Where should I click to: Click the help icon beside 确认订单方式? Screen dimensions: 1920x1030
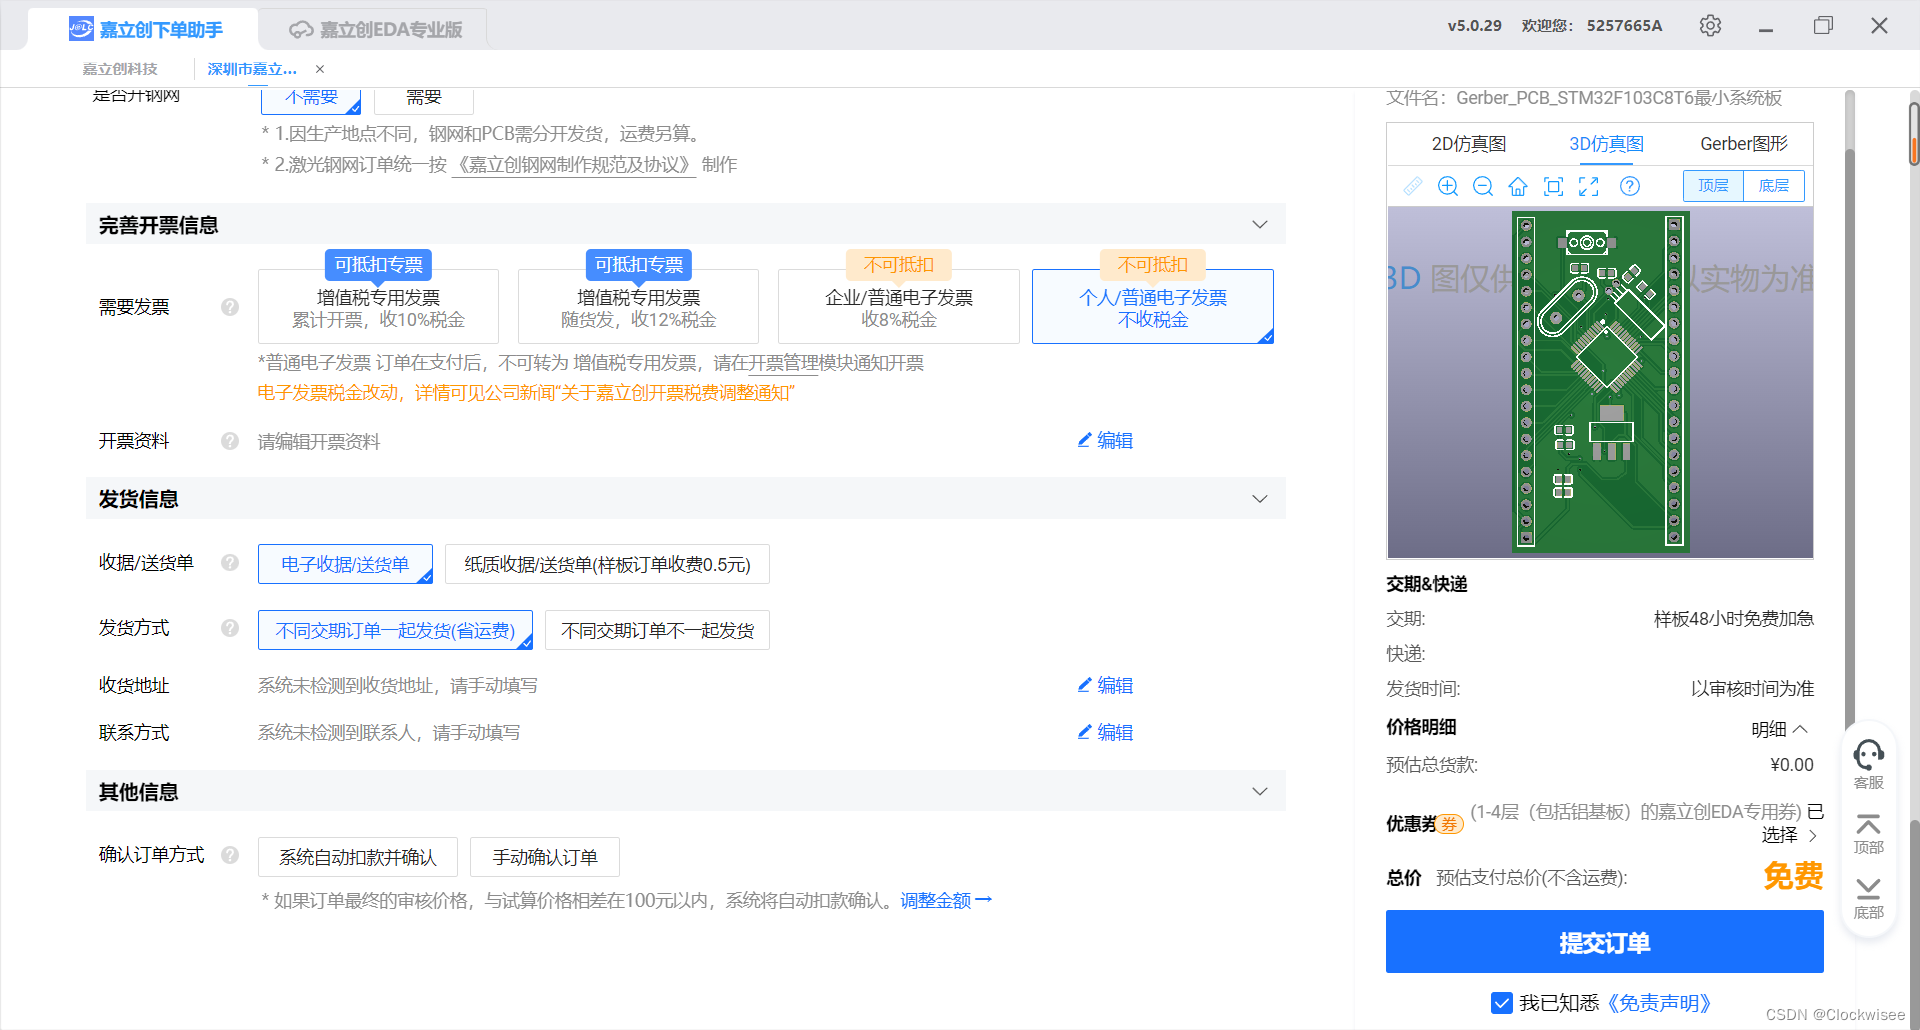[230, 855]
